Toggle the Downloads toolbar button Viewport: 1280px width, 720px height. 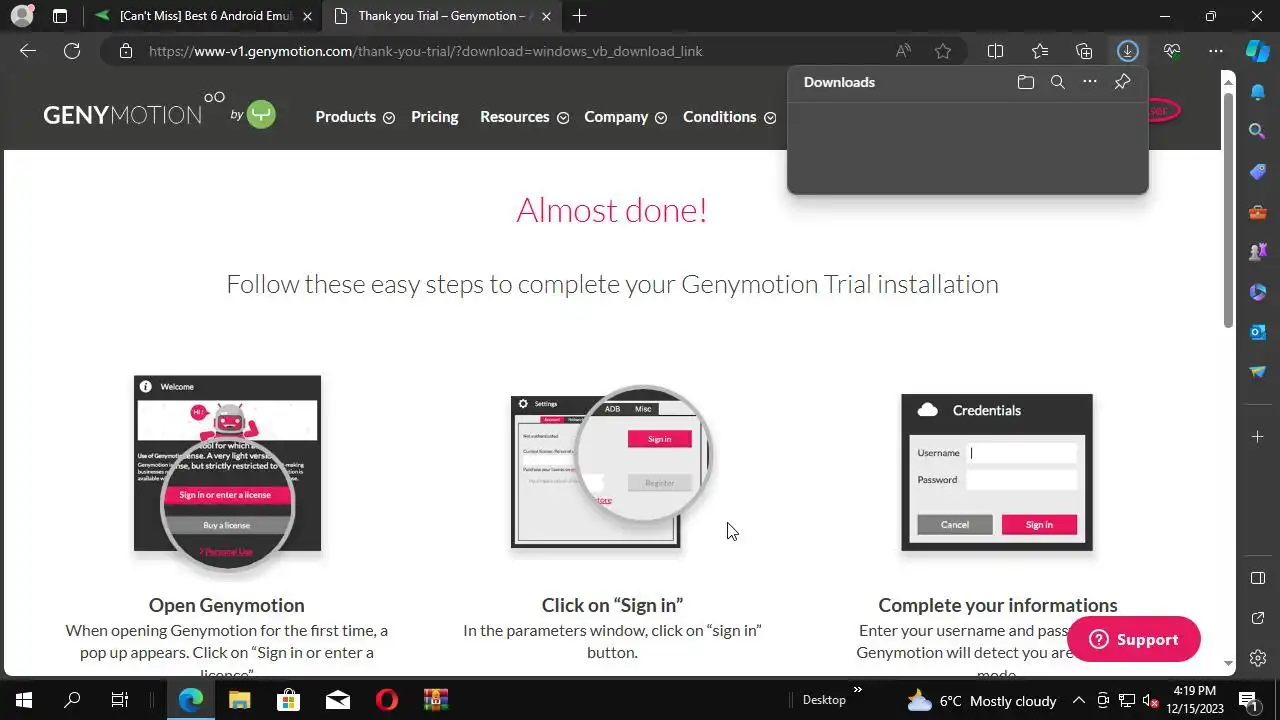(1128, 51)
